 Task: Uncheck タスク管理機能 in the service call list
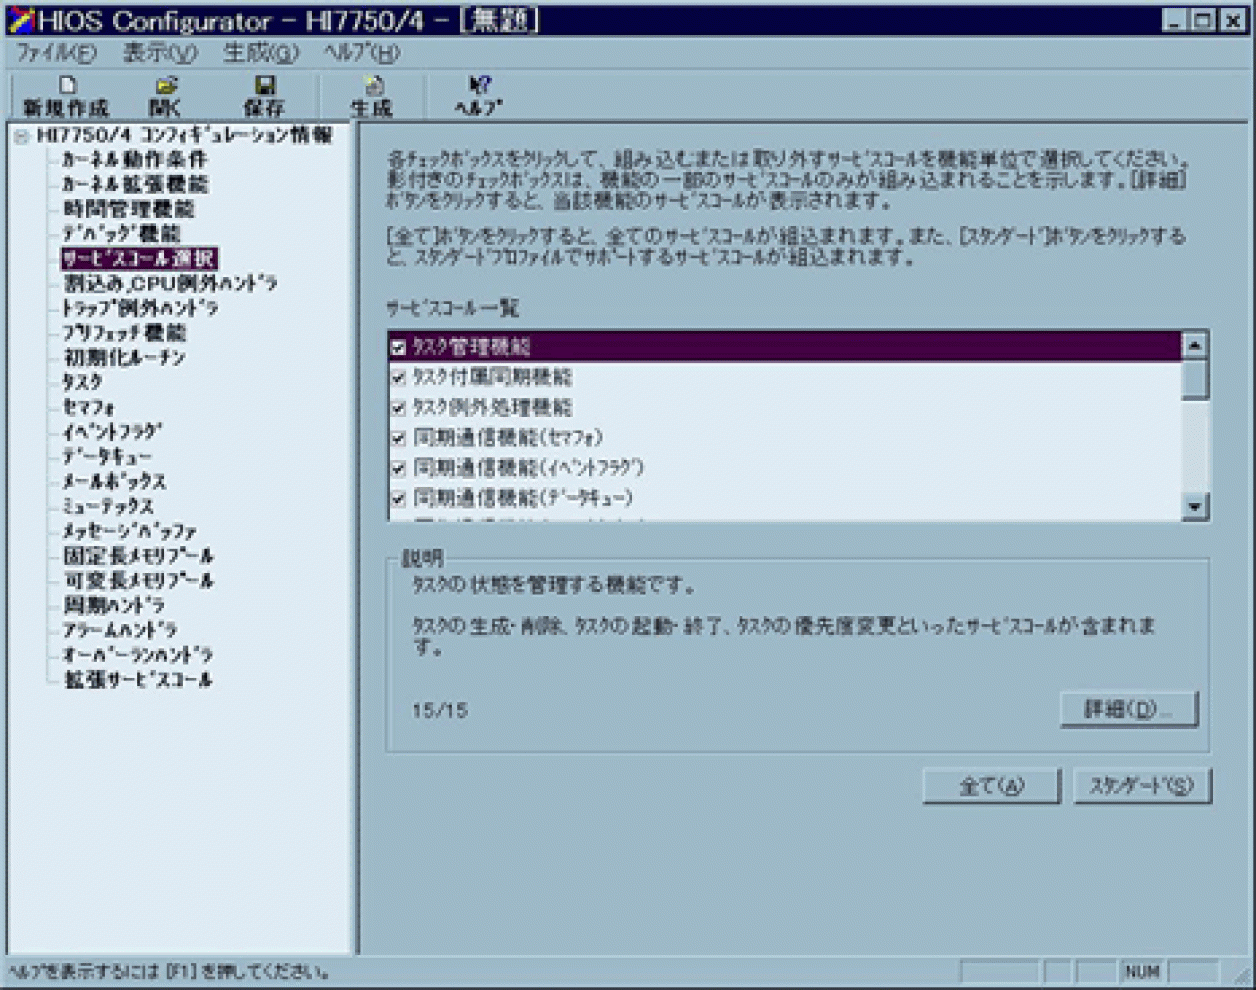pos(396,345)
